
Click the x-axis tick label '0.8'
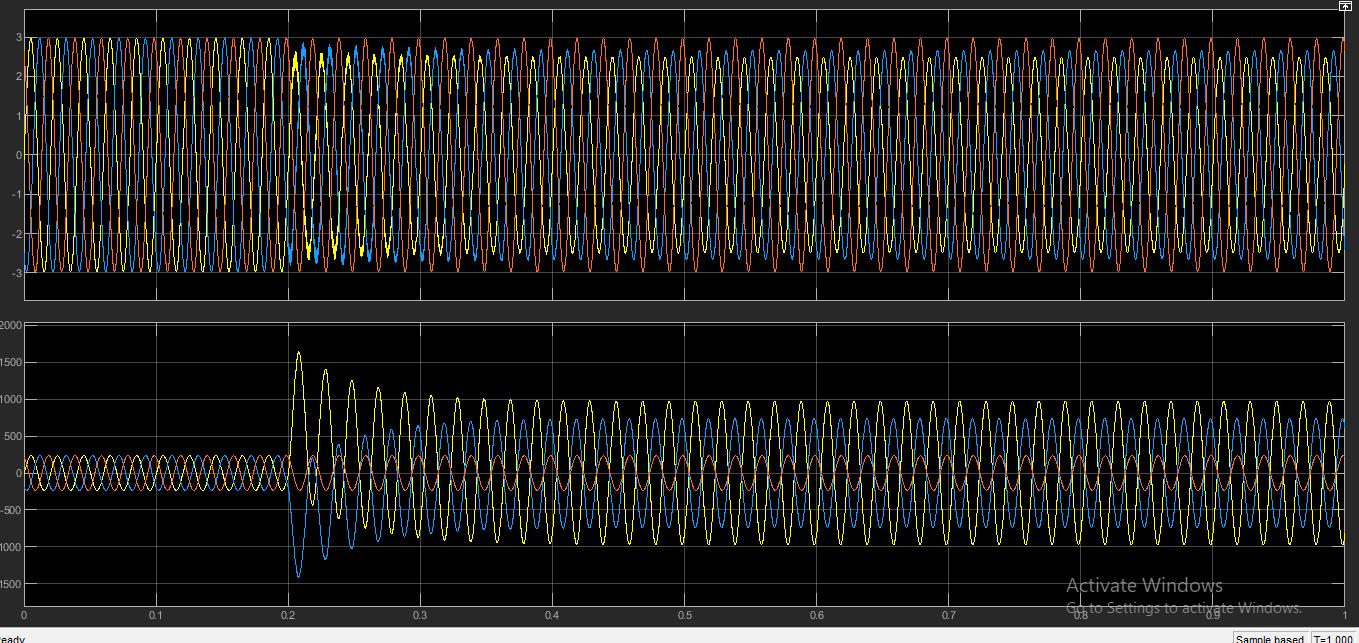coord(1081,614)
